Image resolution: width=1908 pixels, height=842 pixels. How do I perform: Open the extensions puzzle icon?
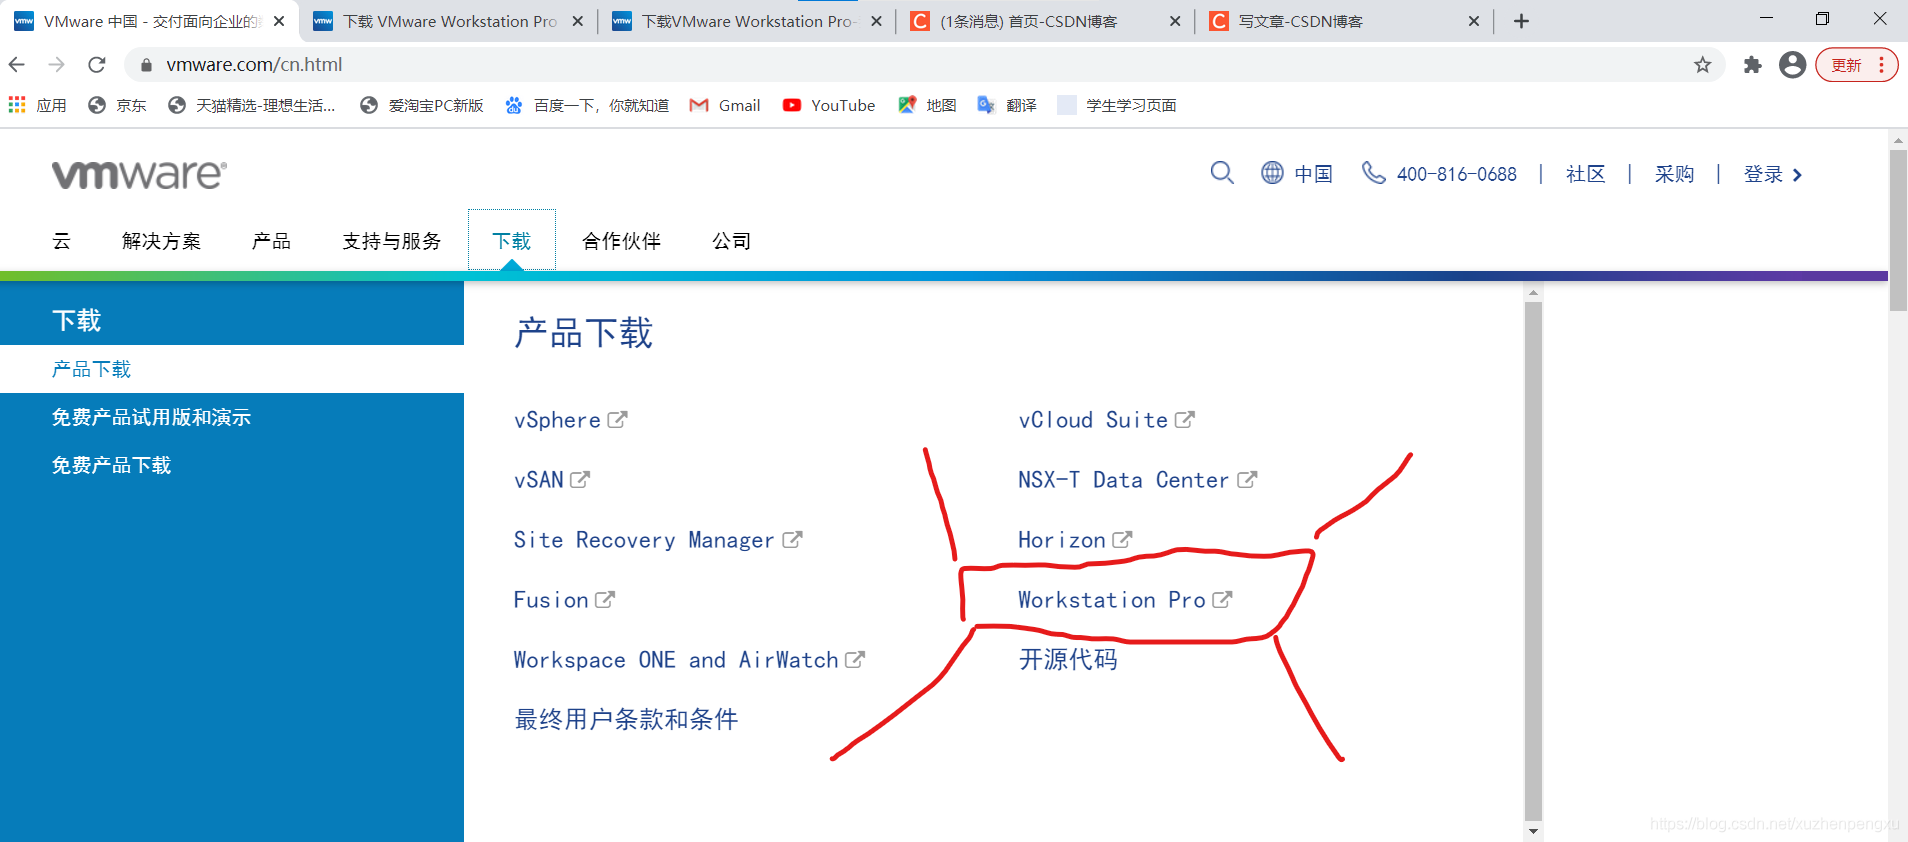coord(1752,65)
